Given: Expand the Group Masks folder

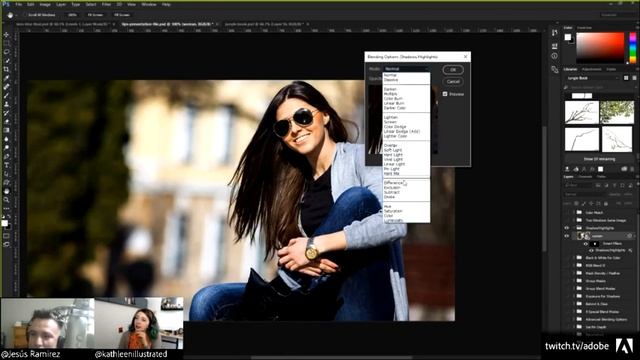Looking at the screenshot, I should (573, 281).
